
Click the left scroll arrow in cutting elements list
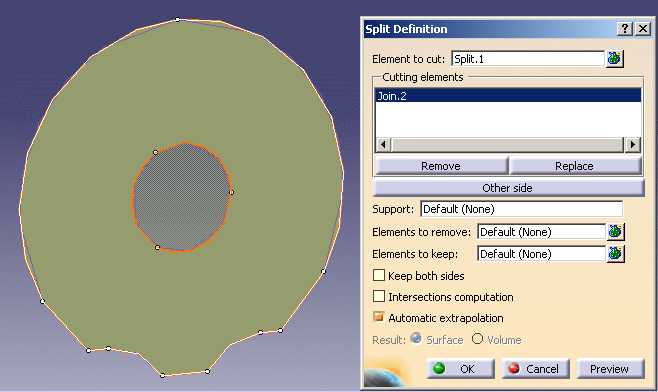tap(383, 145)
